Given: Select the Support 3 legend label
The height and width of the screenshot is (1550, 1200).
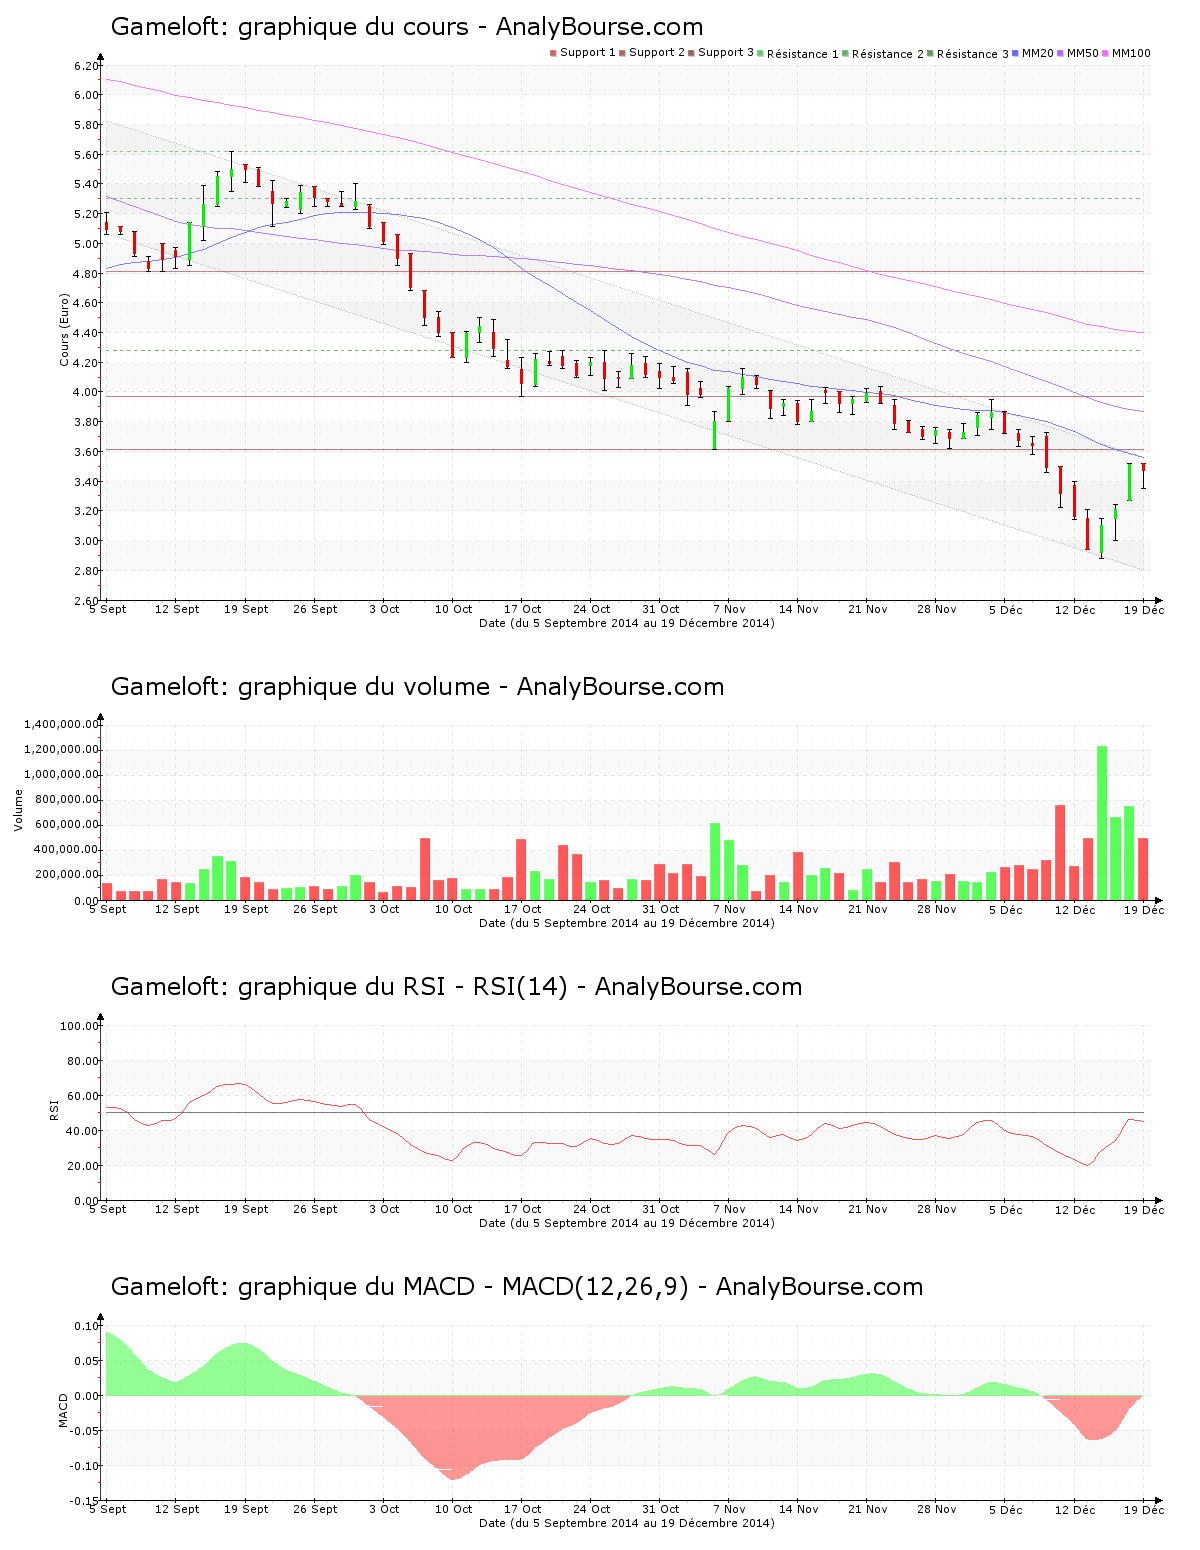Looking at the screenshot, I should point(726,53).
